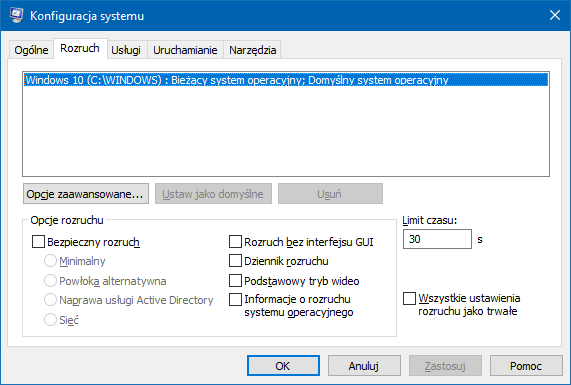Choose the Powłoka alternatywna radio option

[x=50, y=281]
